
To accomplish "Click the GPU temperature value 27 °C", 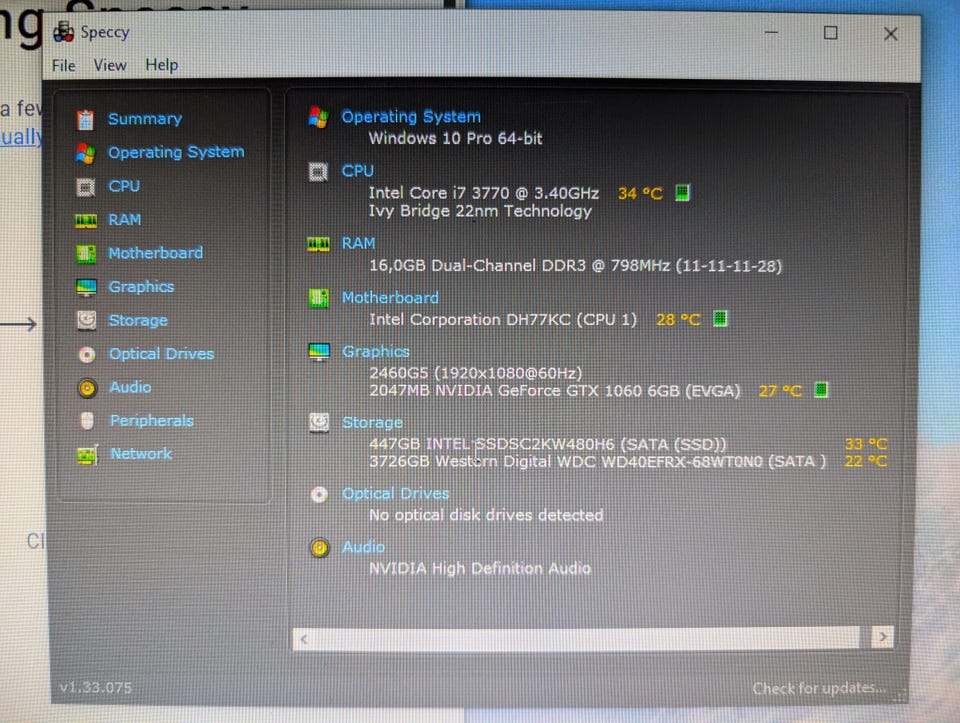I will point(780,391).
